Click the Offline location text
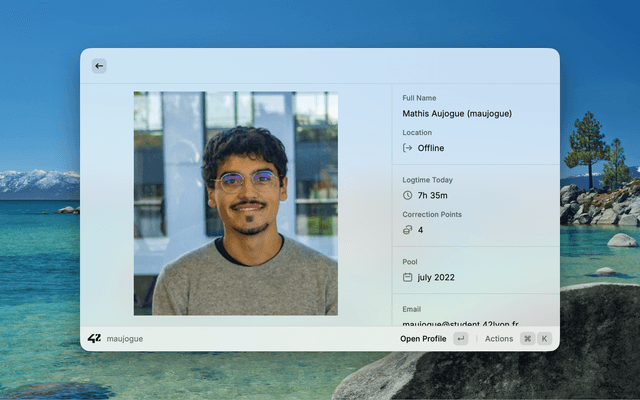Image resolution: width=640 pixels, height=400 pixels. pos(431,148)
